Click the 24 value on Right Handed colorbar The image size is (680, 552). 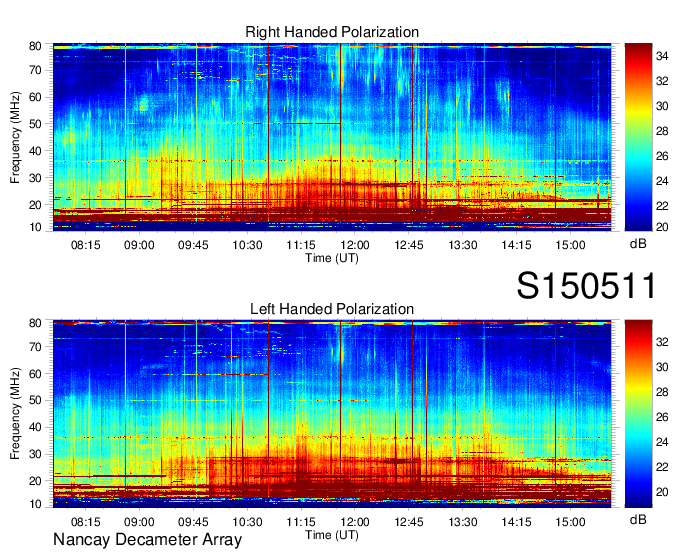click(x=662, y=181)
